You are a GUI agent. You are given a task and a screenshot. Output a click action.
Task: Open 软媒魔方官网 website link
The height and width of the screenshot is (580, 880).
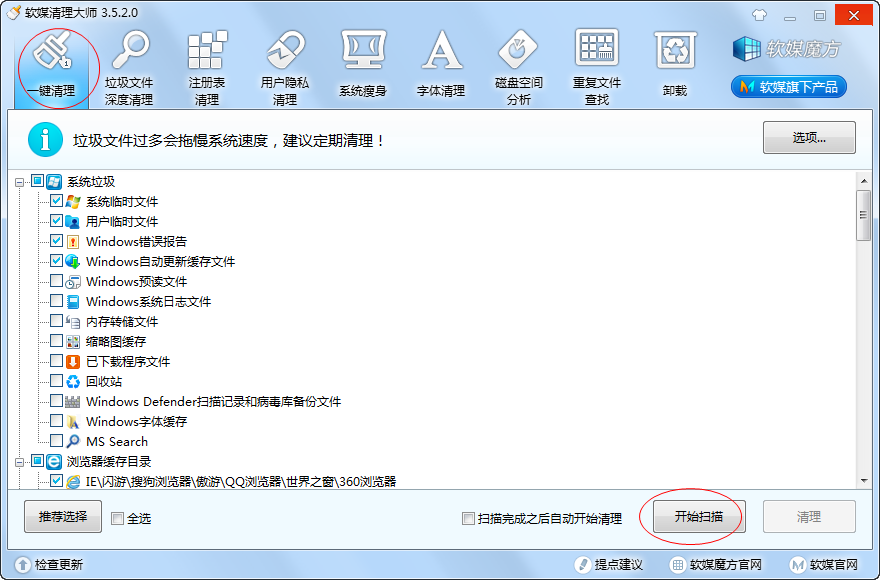tap(716, 564)
